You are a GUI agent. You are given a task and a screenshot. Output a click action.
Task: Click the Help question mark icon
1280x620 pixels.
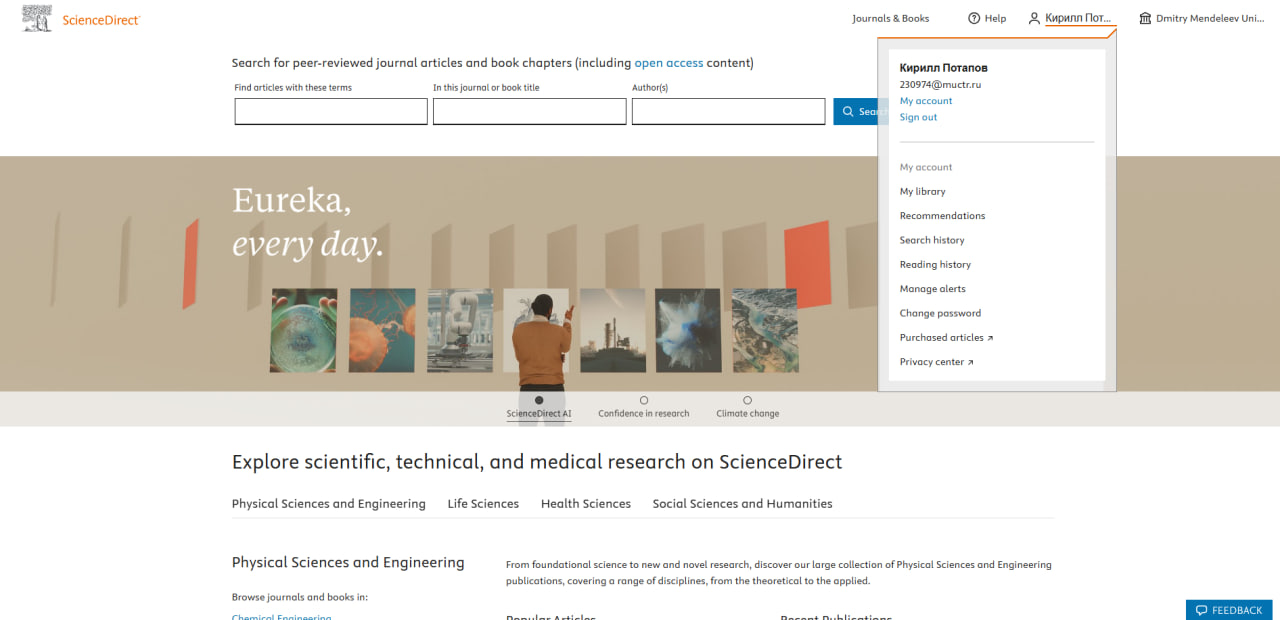click(x=974, y=18)
